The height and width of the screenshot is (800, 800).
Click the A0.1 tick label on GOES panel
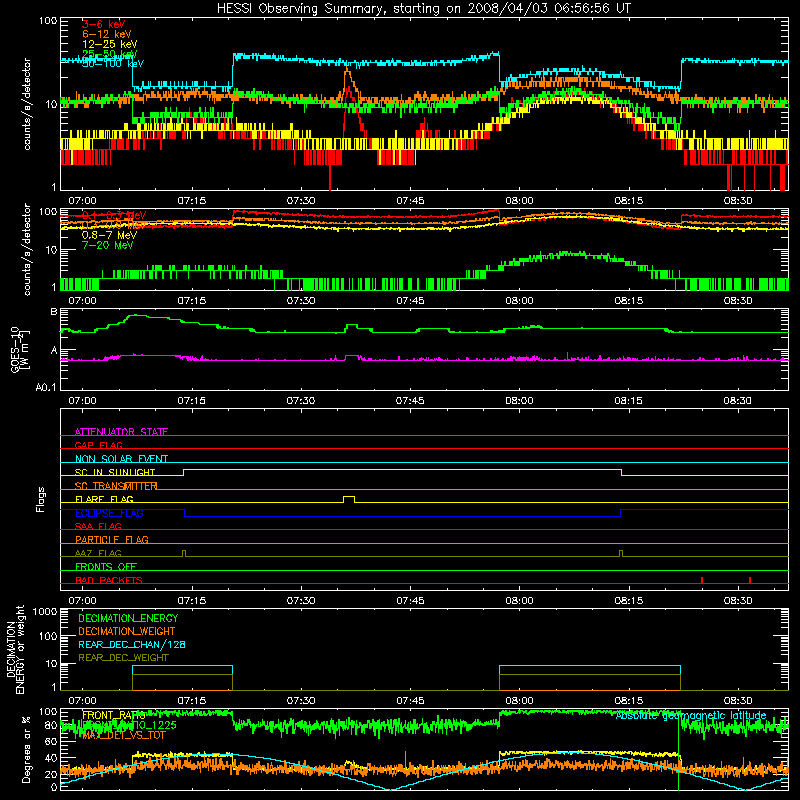pyautogui.click(x=46, y=387)
